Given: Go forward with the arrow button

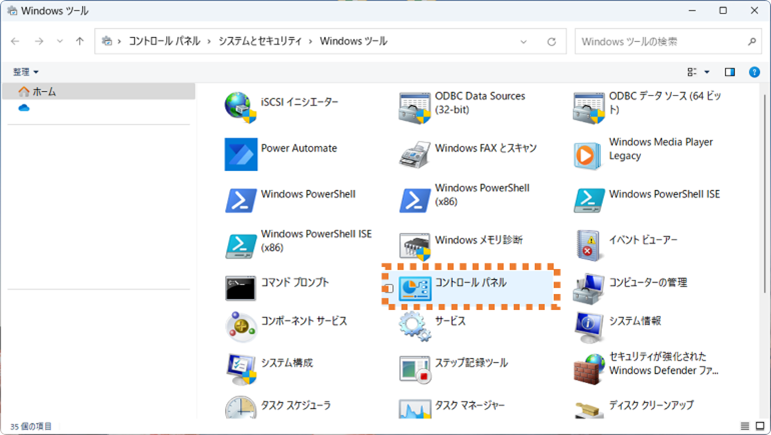Looking at the screenshot, I should [39, 41].
